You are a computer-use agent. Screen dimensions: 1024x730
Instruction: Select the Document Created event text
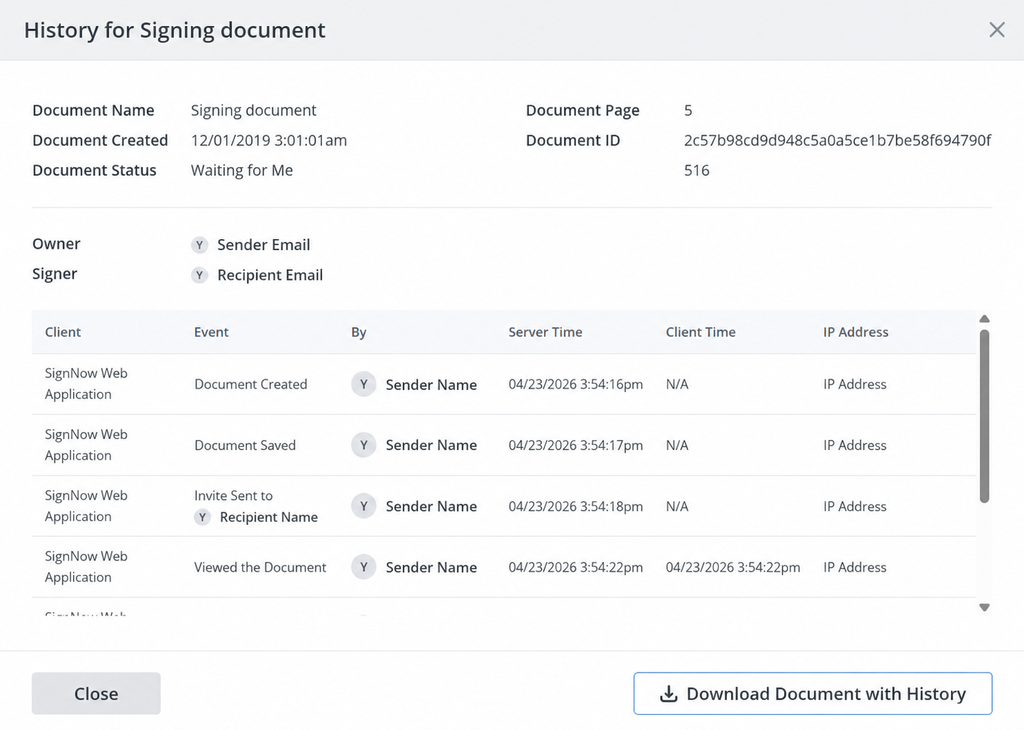point(251,385)
